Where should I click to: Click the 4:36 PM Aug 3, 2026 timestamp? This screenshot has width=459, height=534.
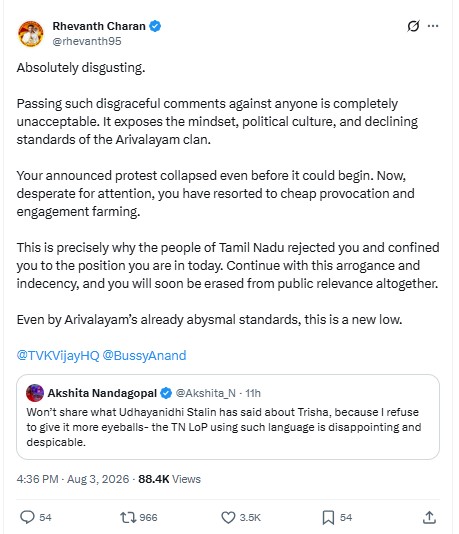73,479
